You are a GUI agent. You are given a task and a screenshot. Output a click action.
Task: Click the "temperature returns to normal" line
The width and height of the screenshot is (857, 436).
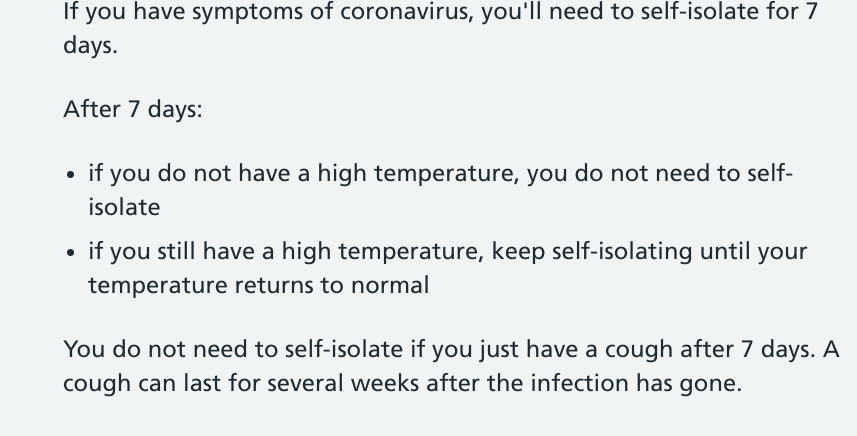pos(259,285)
